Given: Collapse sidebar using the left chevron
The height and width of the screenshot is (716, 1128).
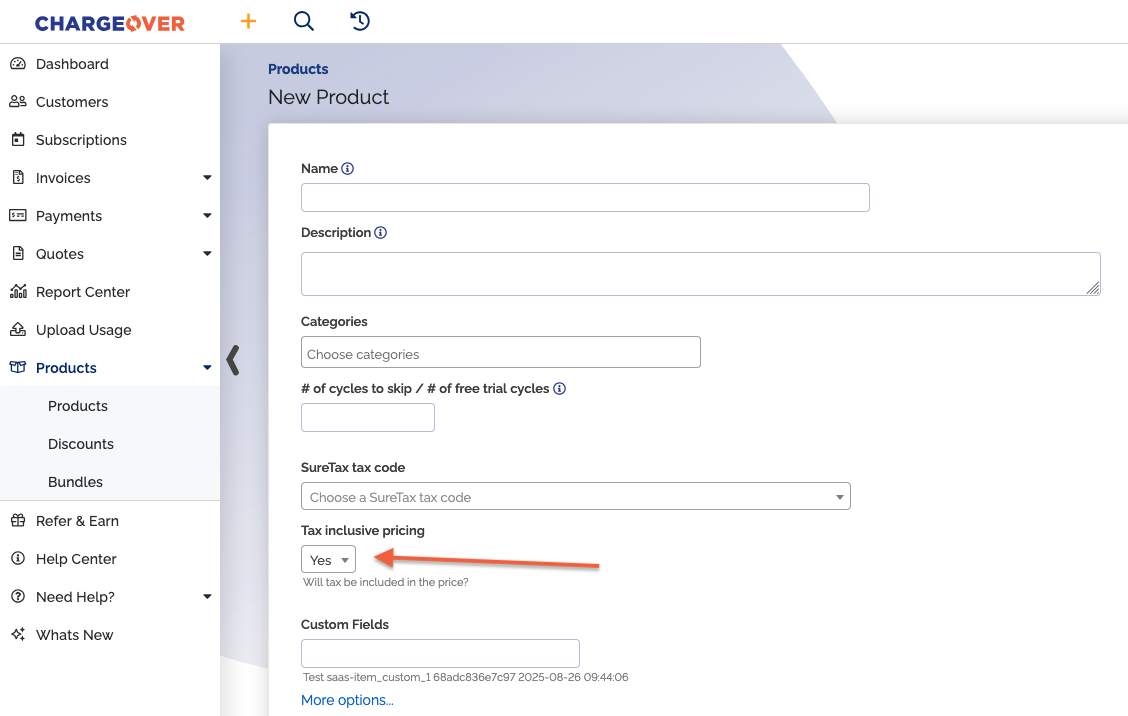Looking at the screenshot, I should coord(233,360).
